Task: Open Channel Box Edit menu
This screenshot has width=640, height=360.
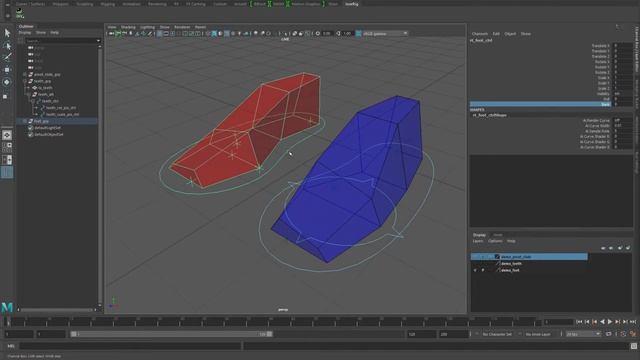Action: pos(496,34)
